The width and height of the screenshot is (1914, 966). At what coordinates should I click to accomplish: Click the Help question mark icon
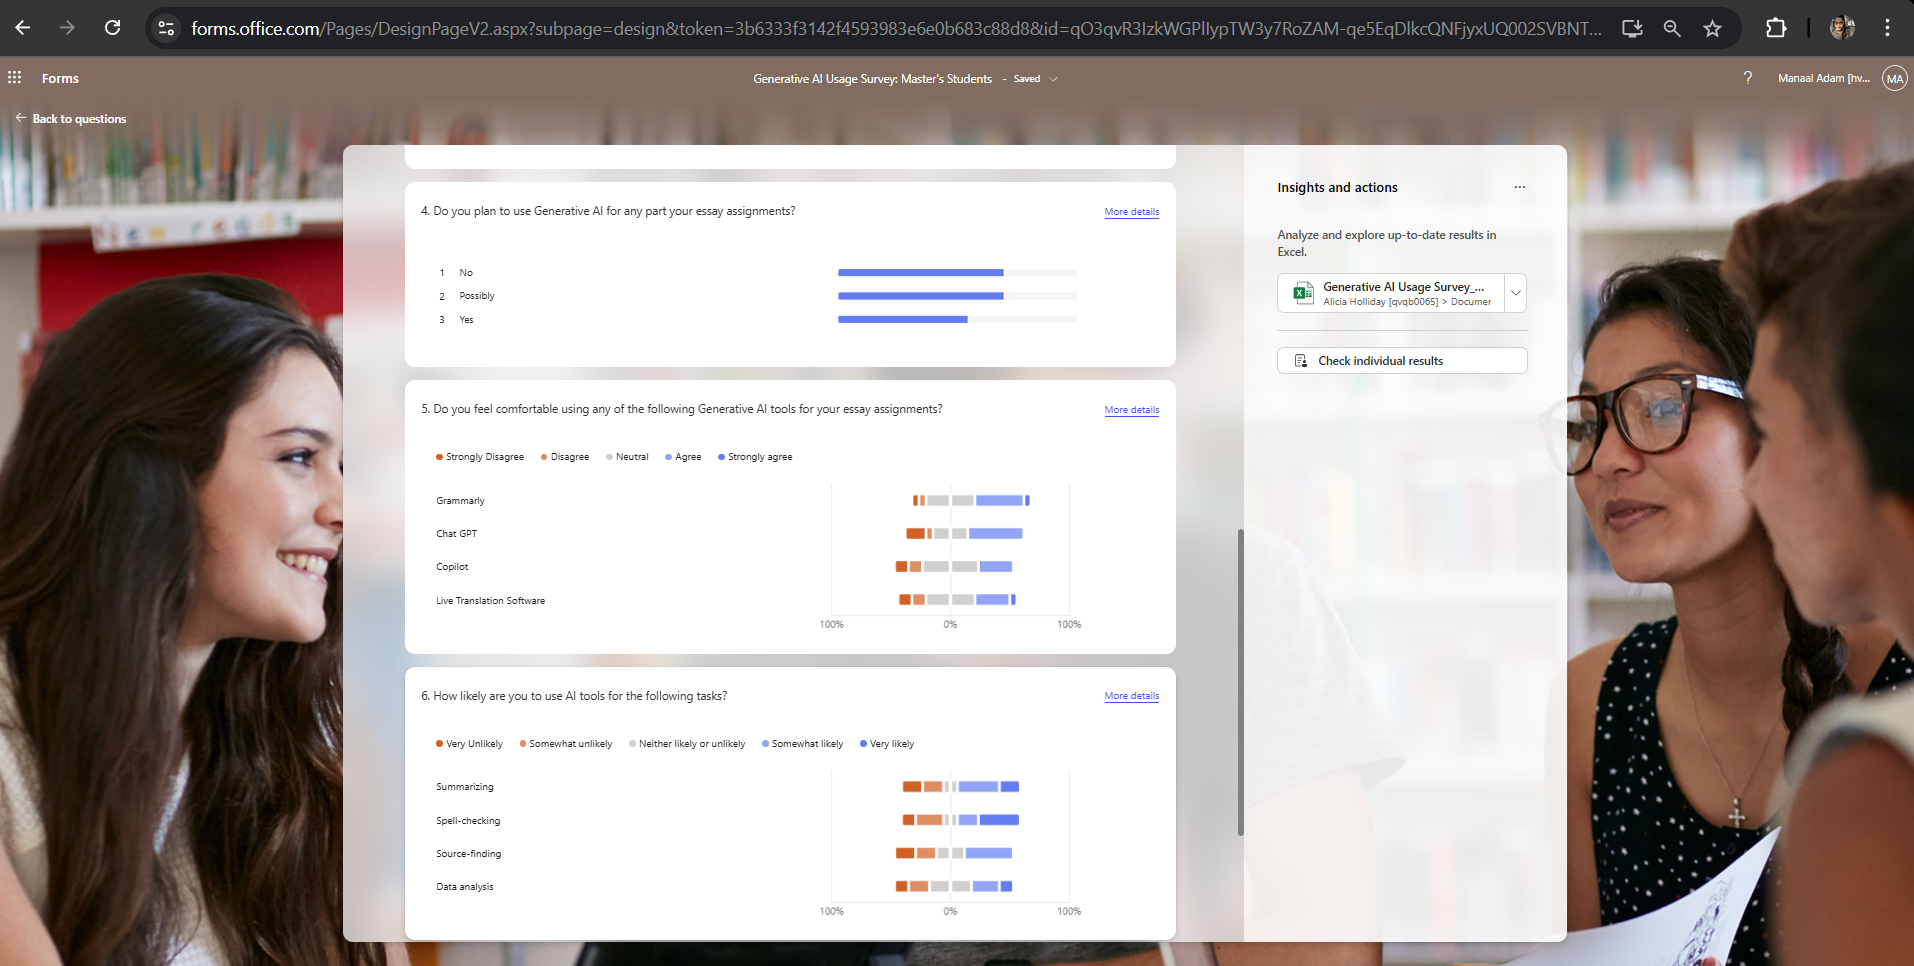[x=1747, y=78]
